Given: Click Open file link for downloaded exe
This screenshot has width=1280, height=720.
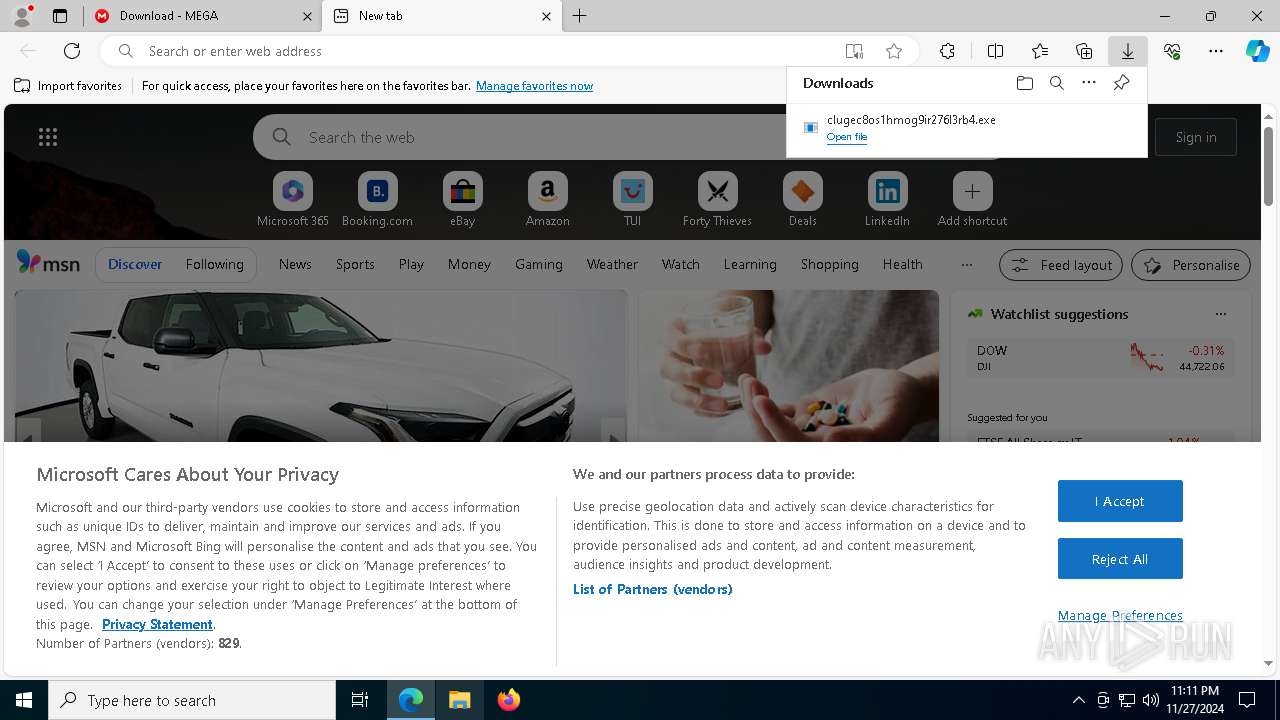Looking at the screenshot, I should [847, 137].
